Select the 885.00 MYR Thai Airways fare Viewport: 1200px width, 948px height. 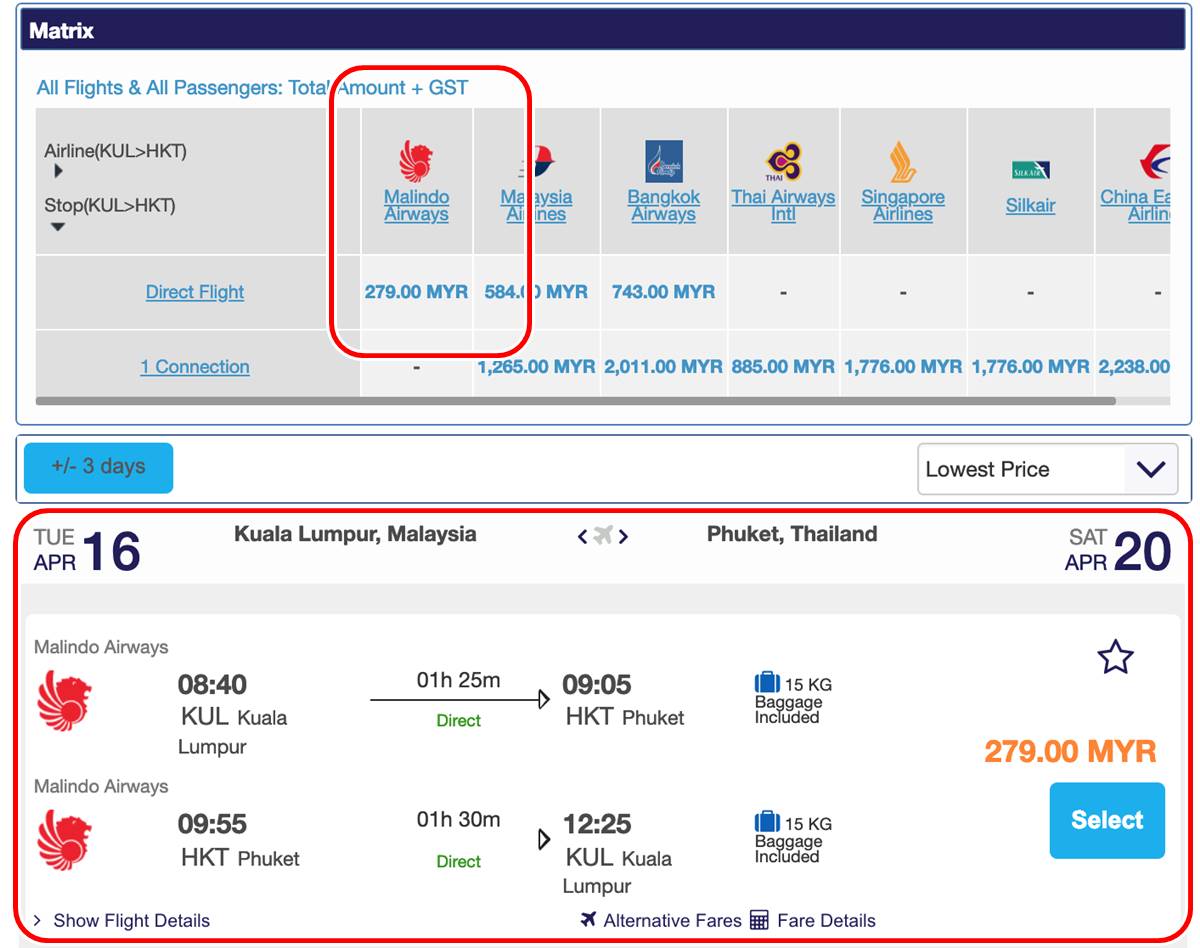pos(783,367)
